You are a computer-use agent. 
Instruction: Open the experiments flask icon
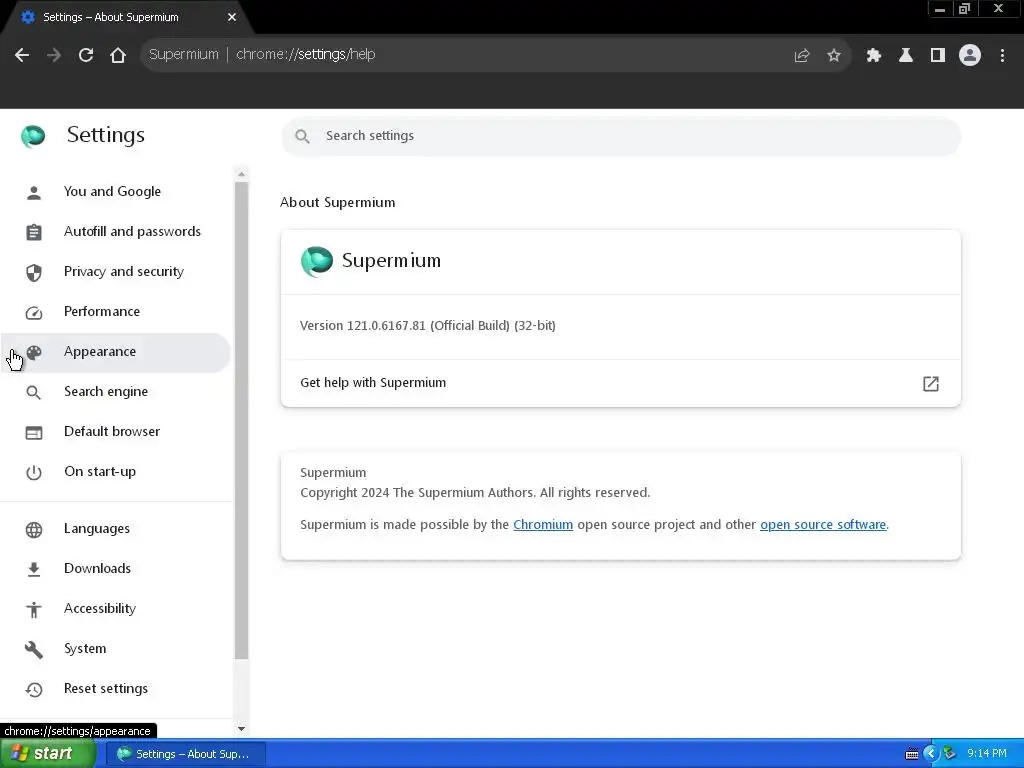pyautogui.click(x=906, y=56)
